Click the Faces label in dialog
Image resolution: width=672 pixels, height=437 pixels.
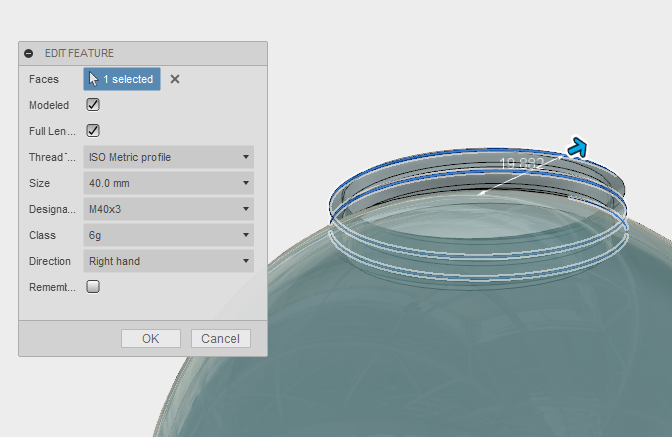click(x=44, y=79)
